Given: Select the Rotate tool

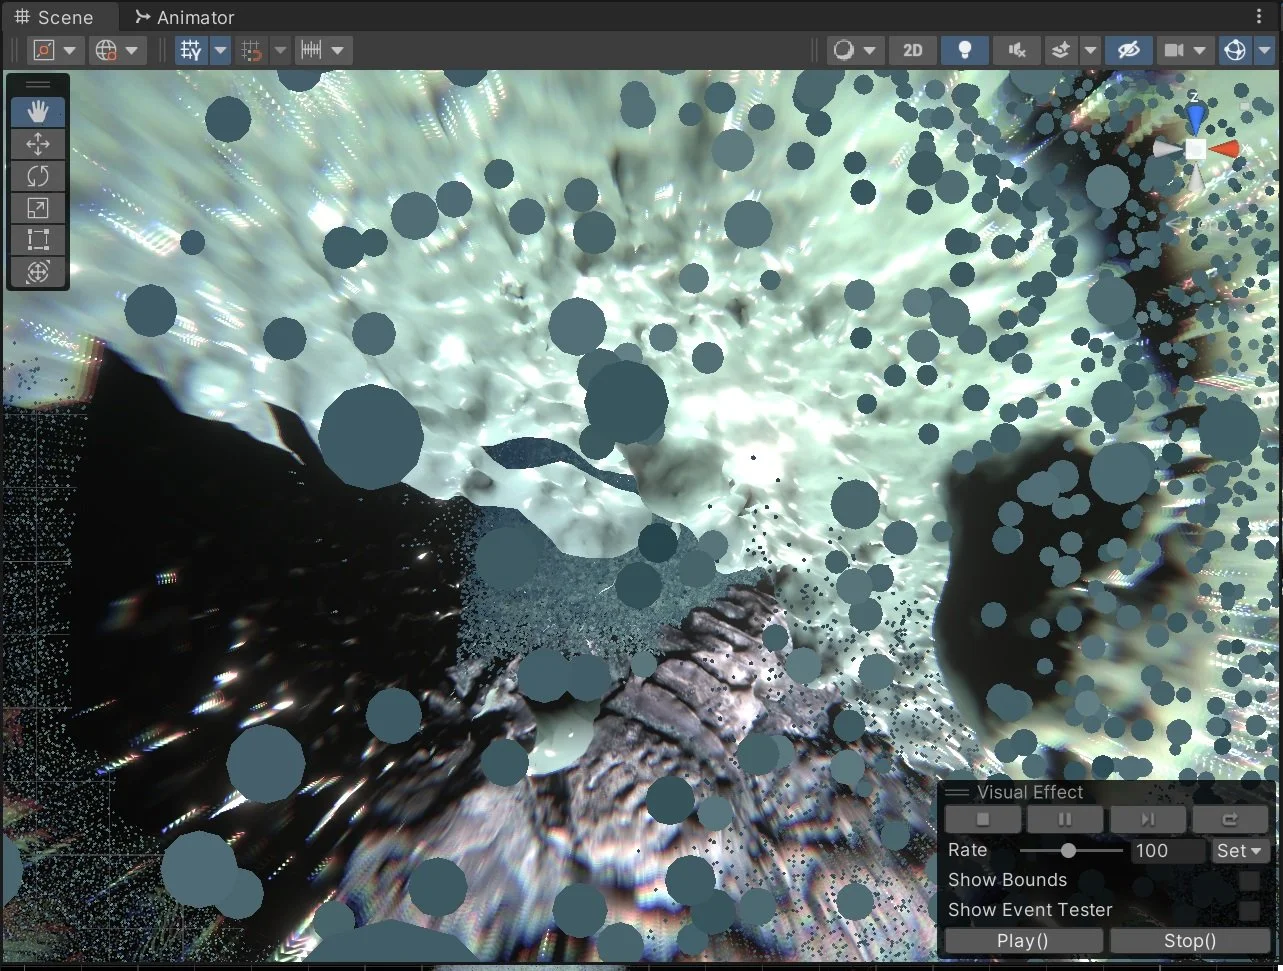Looking at the screenshot, I should [x=38, y=176].
